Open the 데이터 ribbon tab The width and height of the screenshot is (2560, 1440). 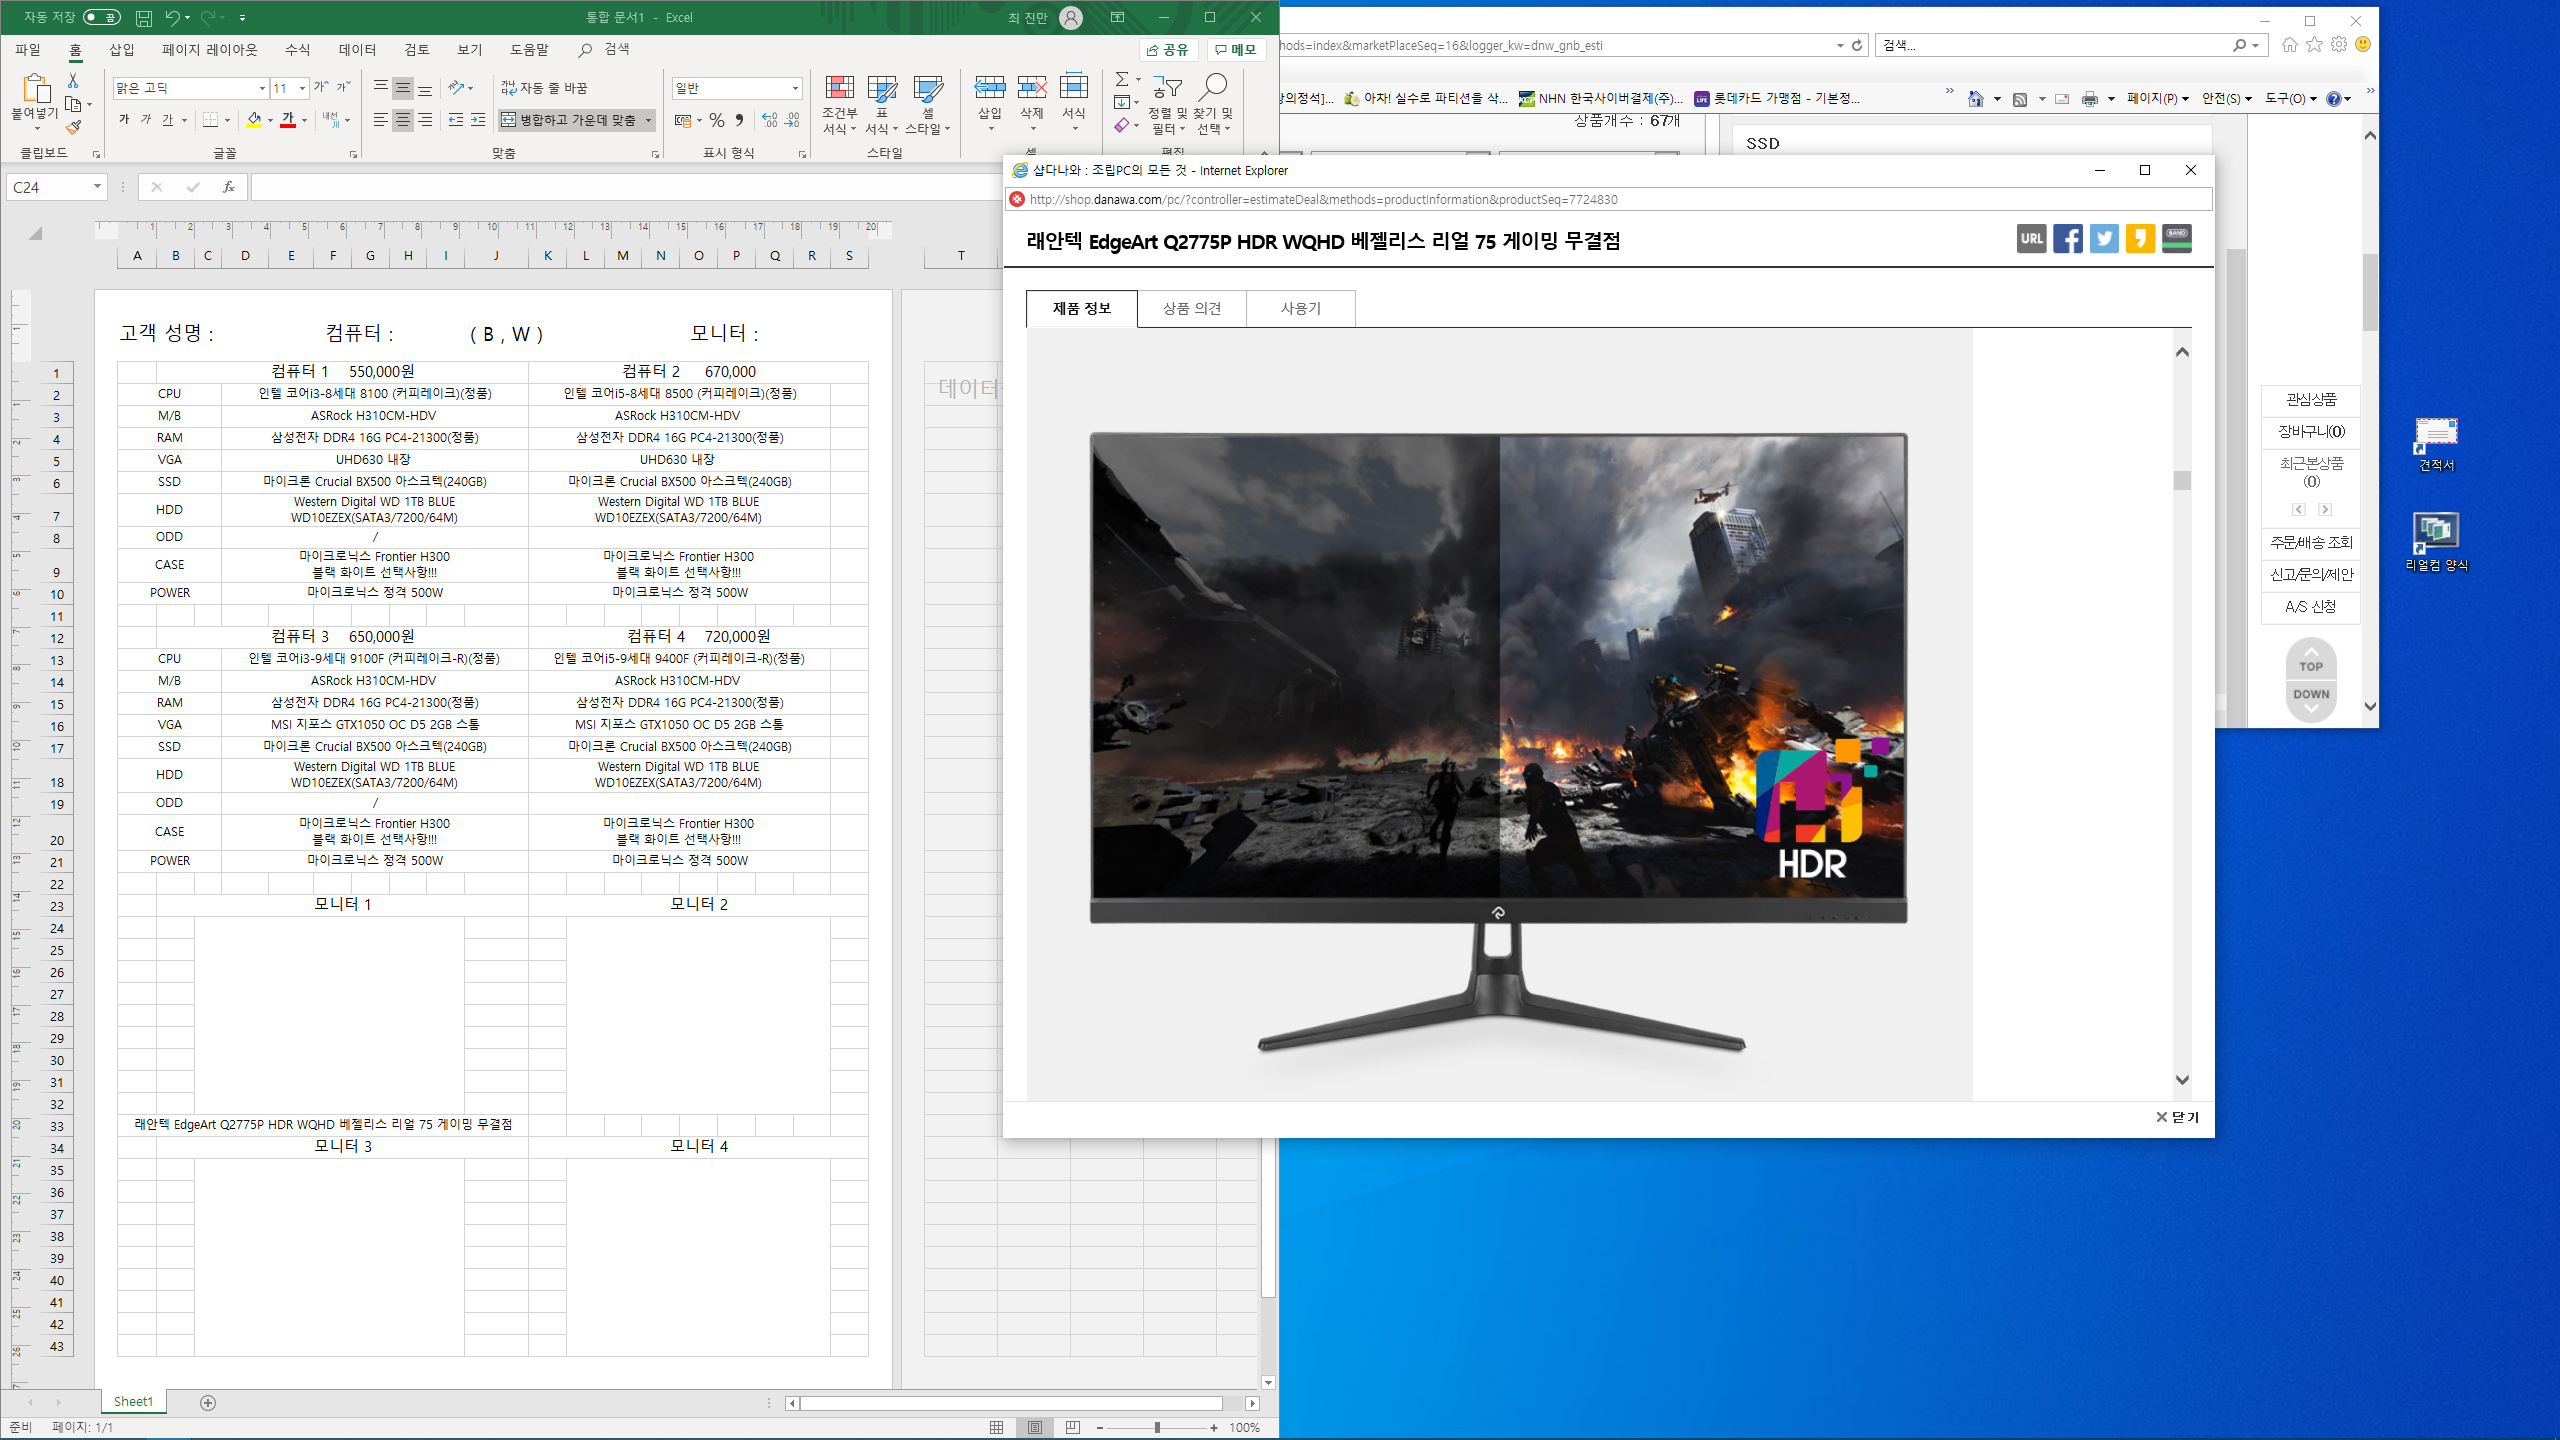pos(357,49)
